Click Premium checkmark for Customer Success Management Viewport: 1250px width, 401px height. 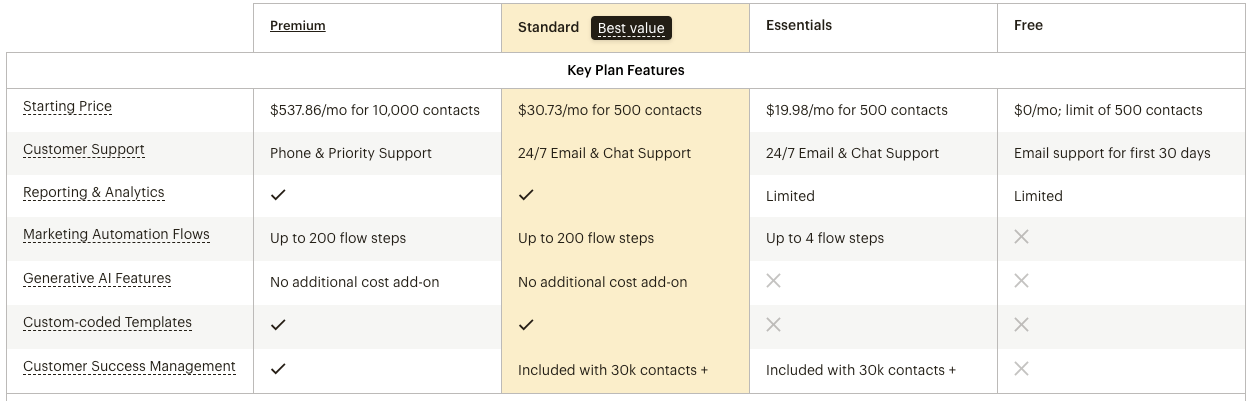(278, 369)
